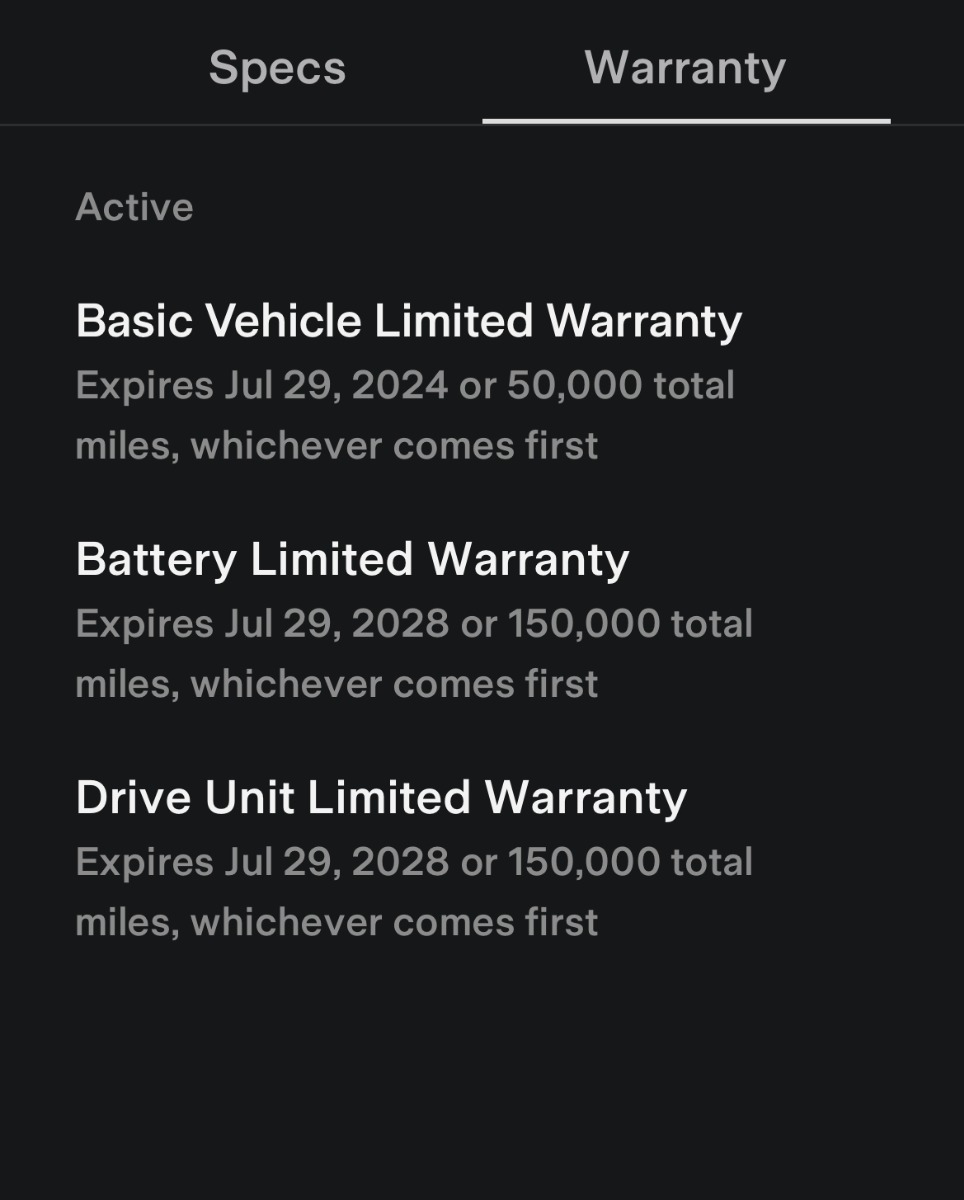The width and height of the screenshot is (964, 1200).
Task: Click the white underline beneath Warranty tab
Action: (x=685, y=121)
